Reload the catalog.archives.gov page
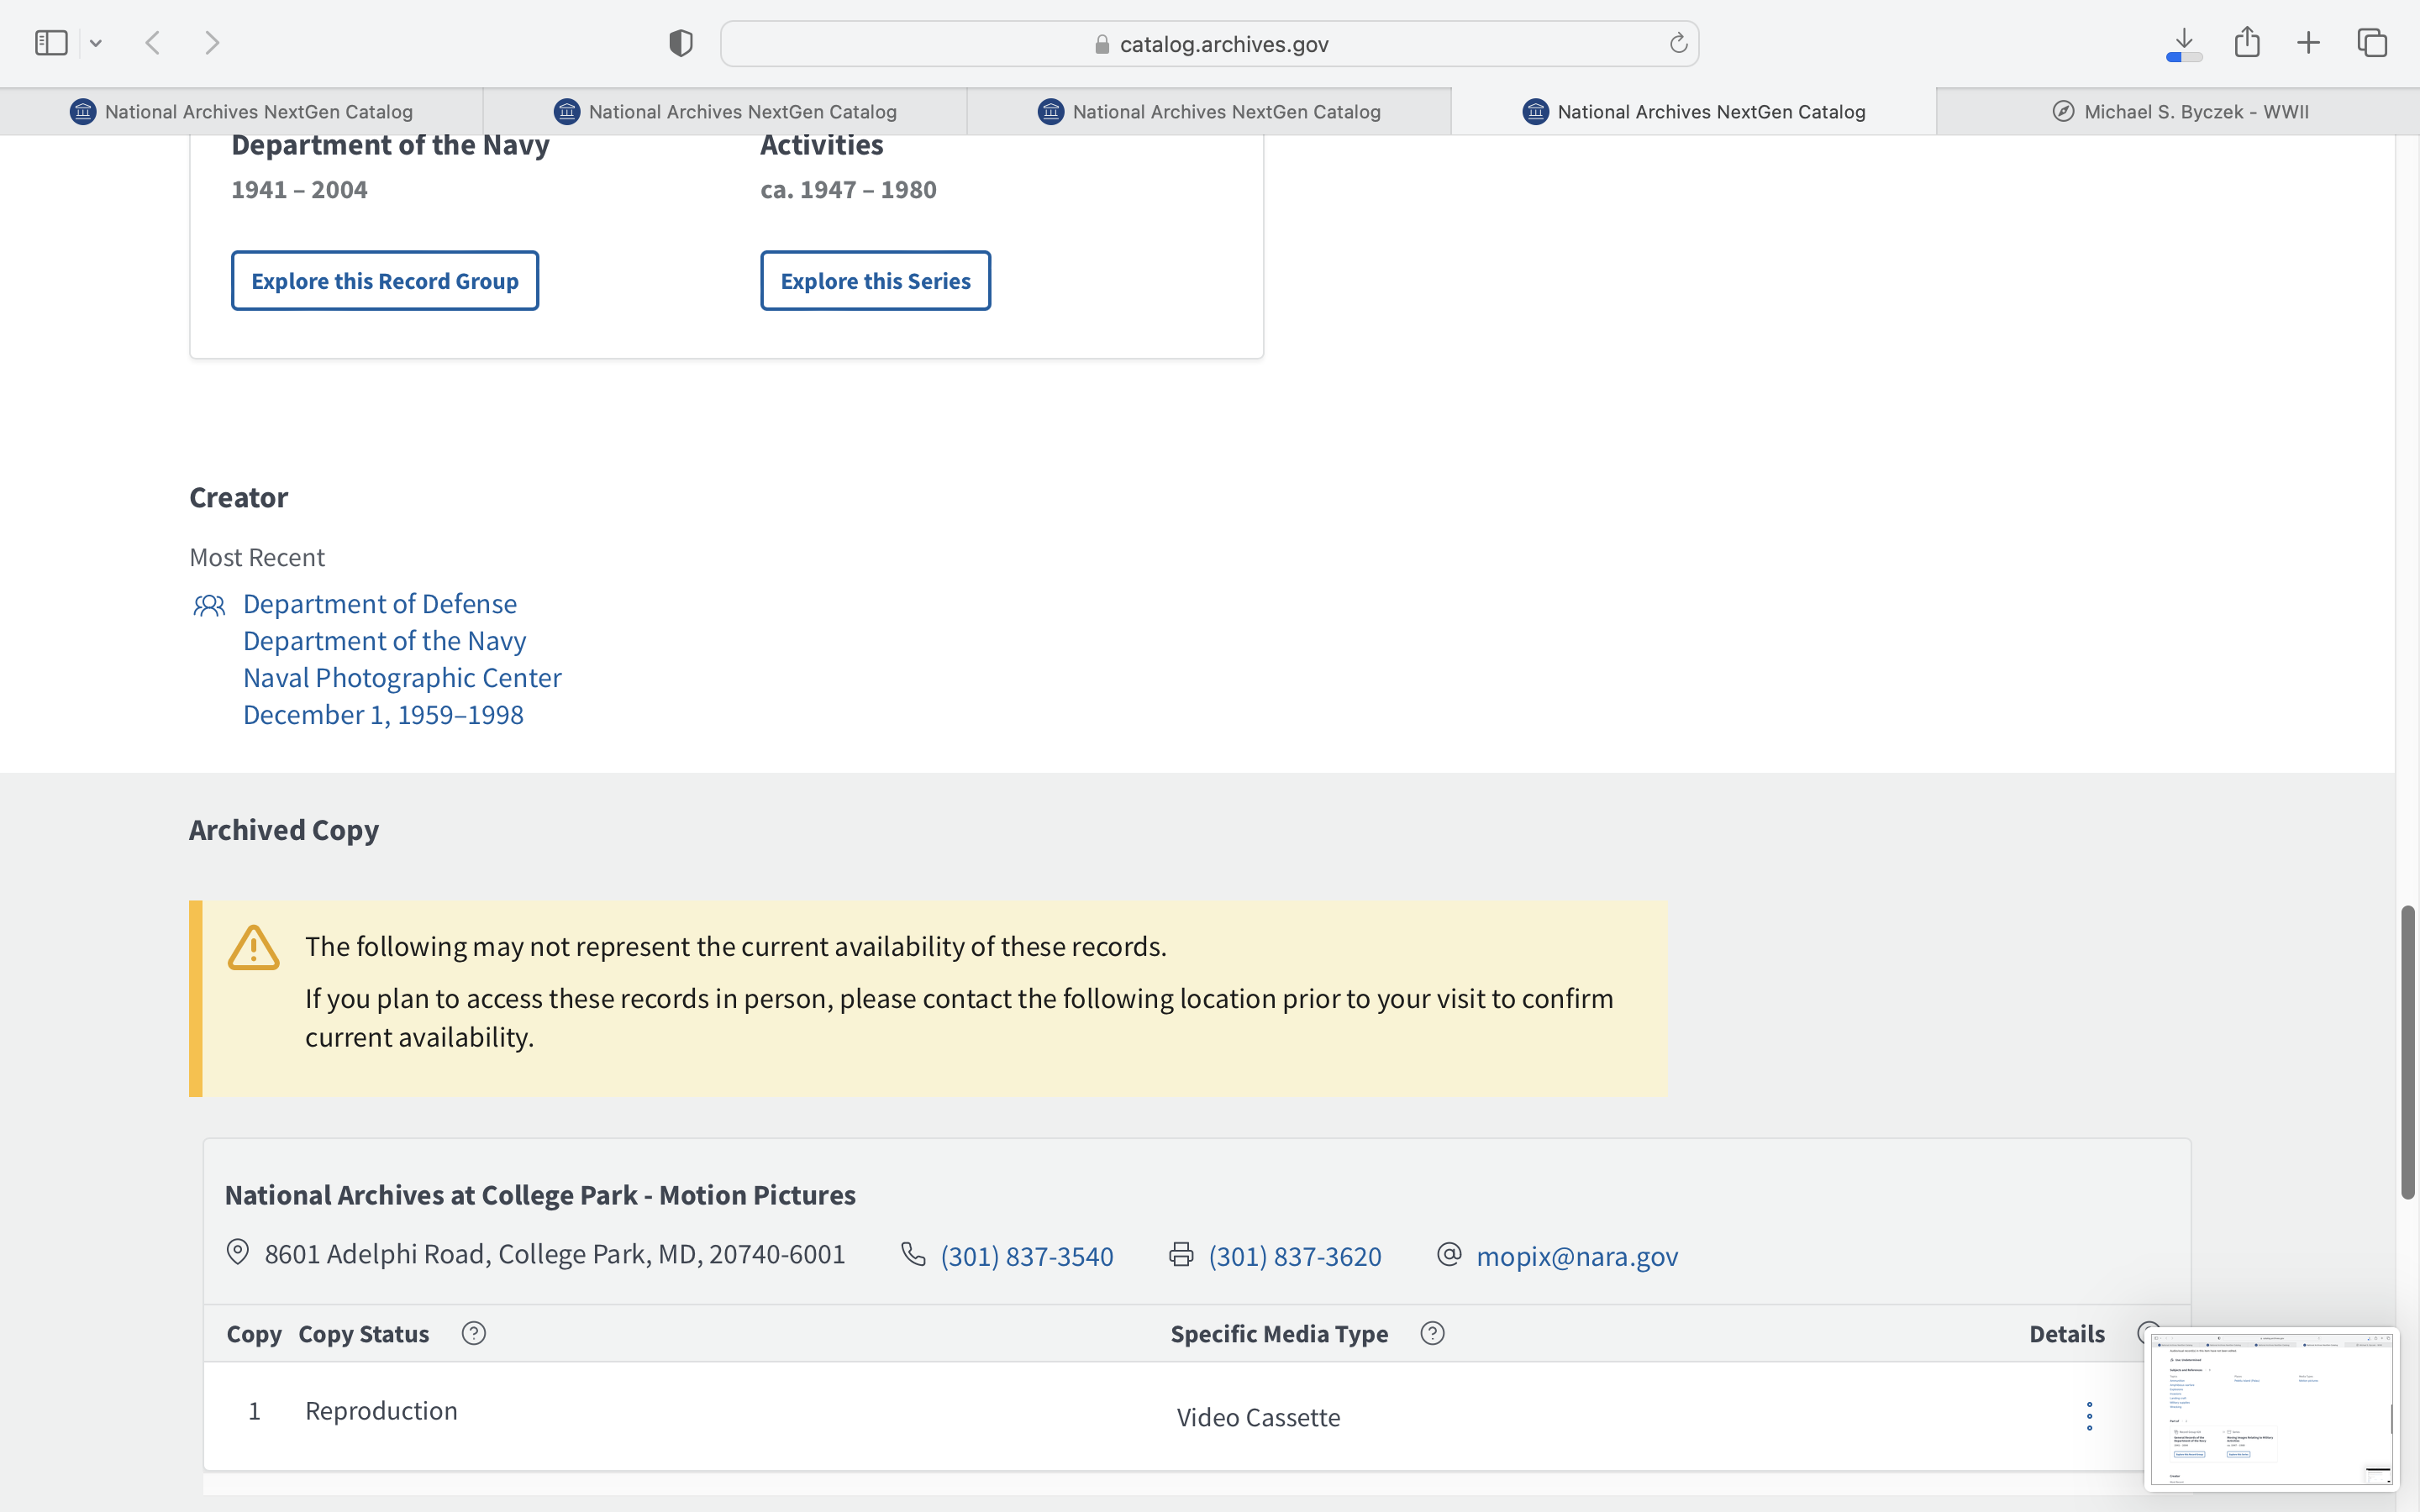 coord(1678,43)
